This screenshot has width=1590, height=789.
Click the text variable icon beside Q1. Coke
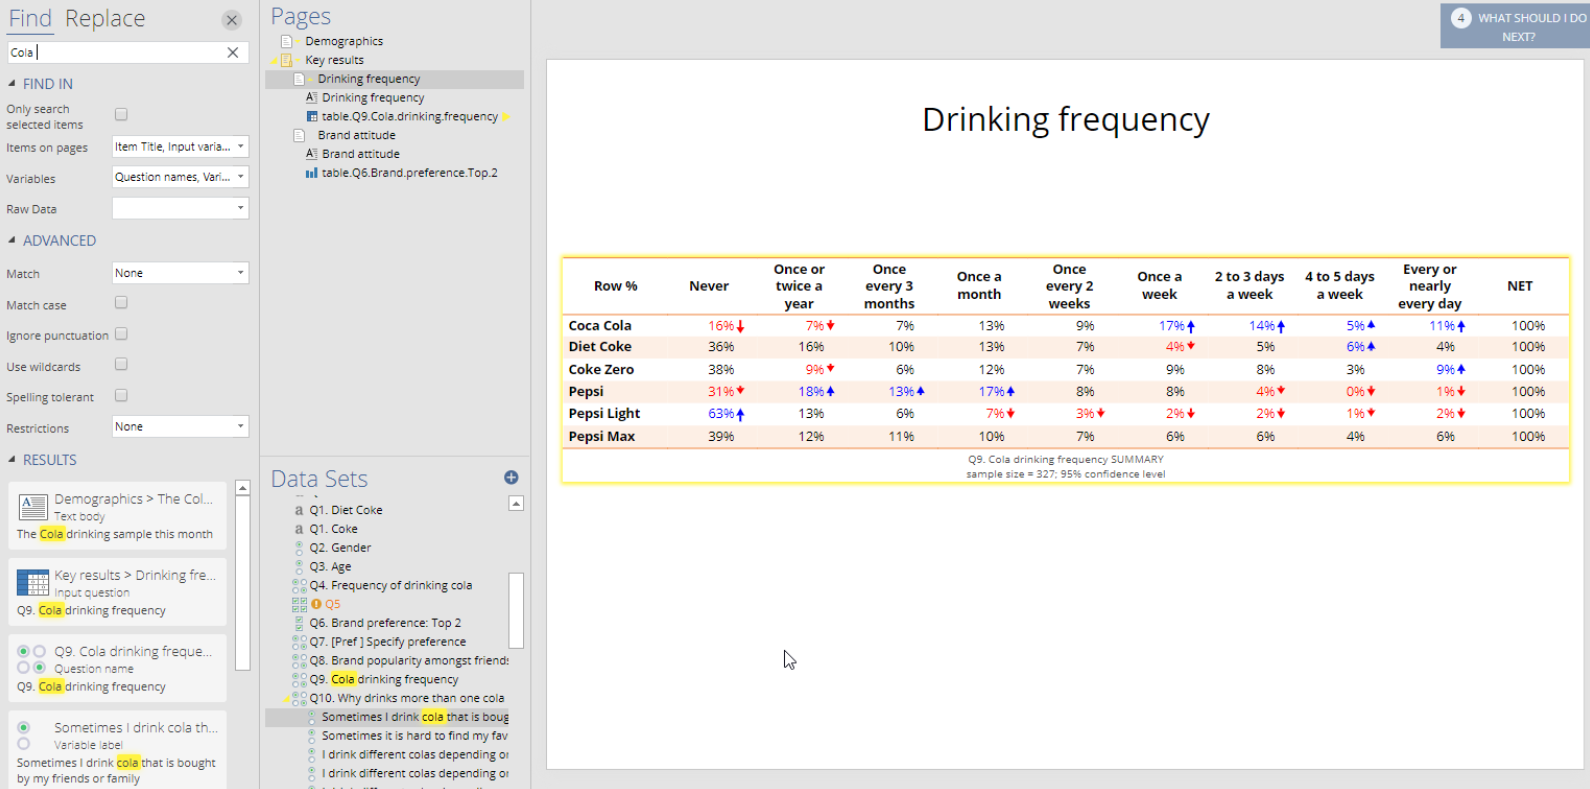[x=299, y=529]
